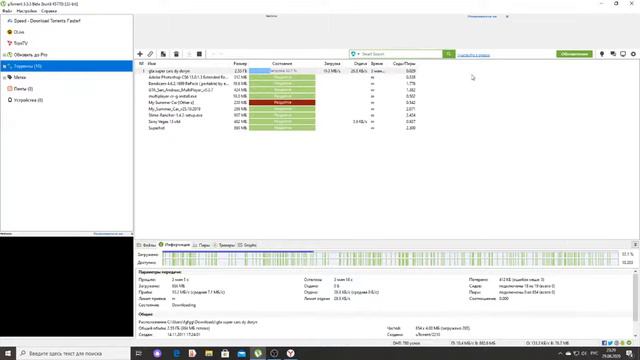Image resolution: width=640 pixels, height=360 pixels.
Task: Open Yandex Browser from the taskbar
Action: [x=290, y=353]
